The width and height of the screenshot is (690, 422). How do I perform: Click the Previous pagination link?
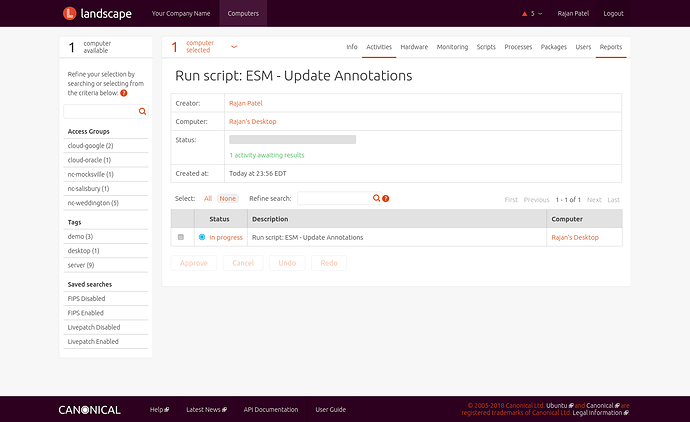pos(536,200)
